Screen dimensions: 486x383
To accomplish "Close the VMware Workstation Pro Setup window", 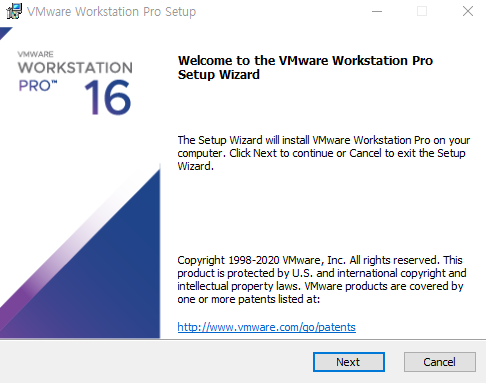I will click(468, 11).
